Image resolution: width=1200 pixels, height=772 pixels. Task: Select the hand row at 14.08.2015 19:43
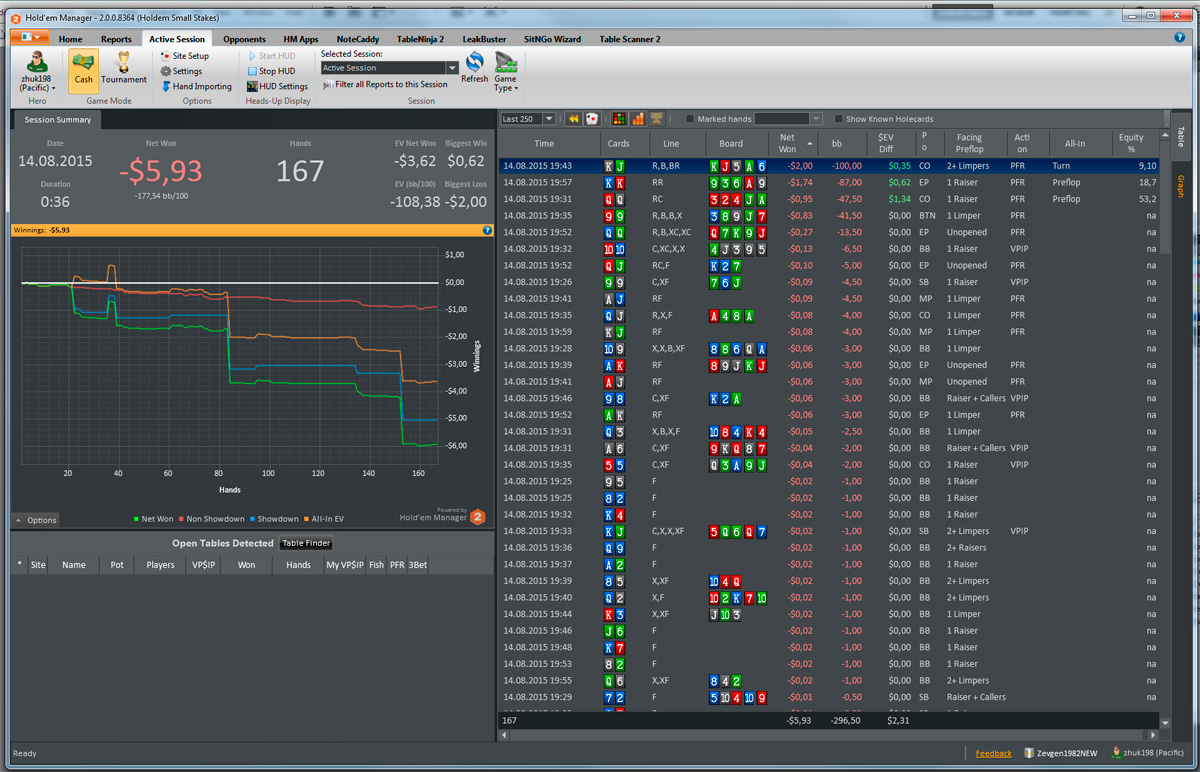(829, 165)
